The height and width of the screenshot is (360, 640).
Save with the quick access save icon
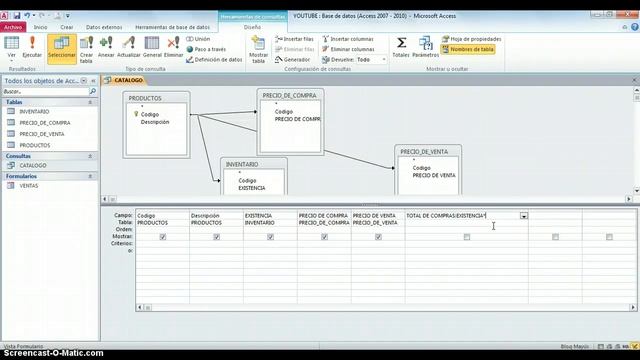(17, 16)
